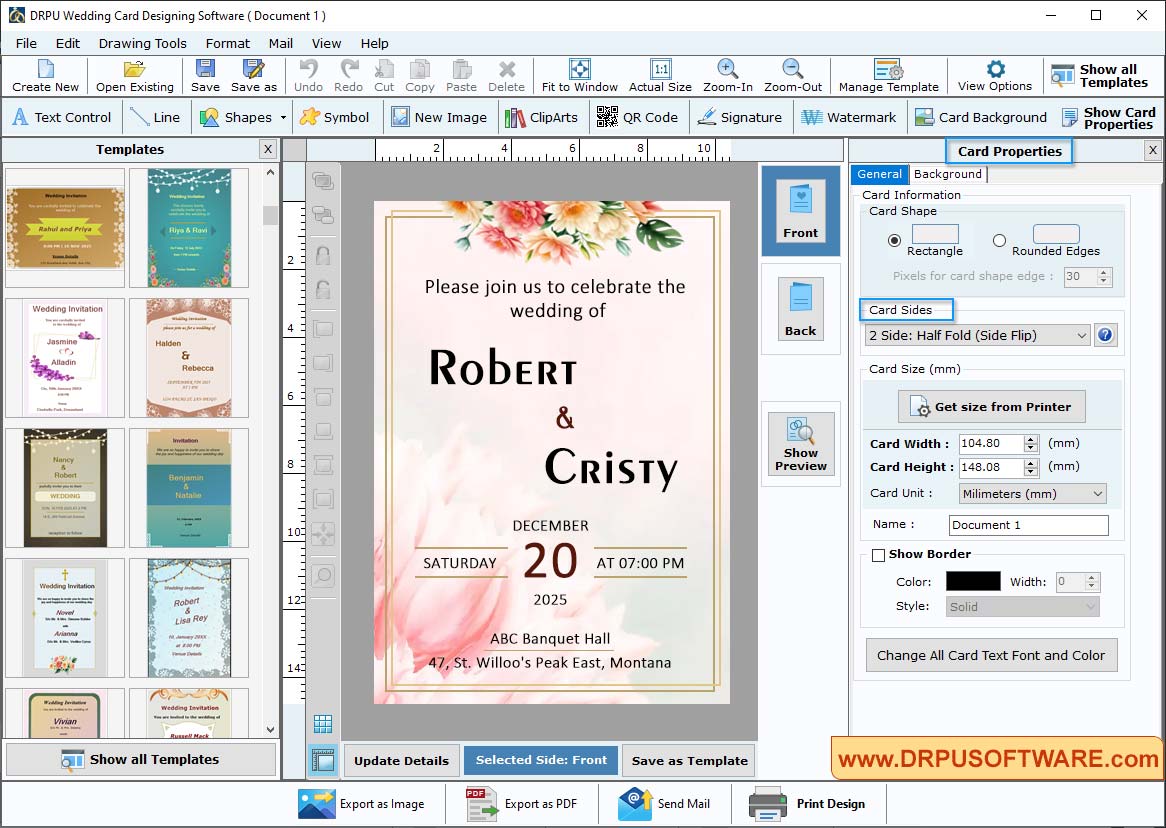The width and height of the screenshot is (1166, 828).
Task: Open the QR Code tool
Action: coord(637,116)
